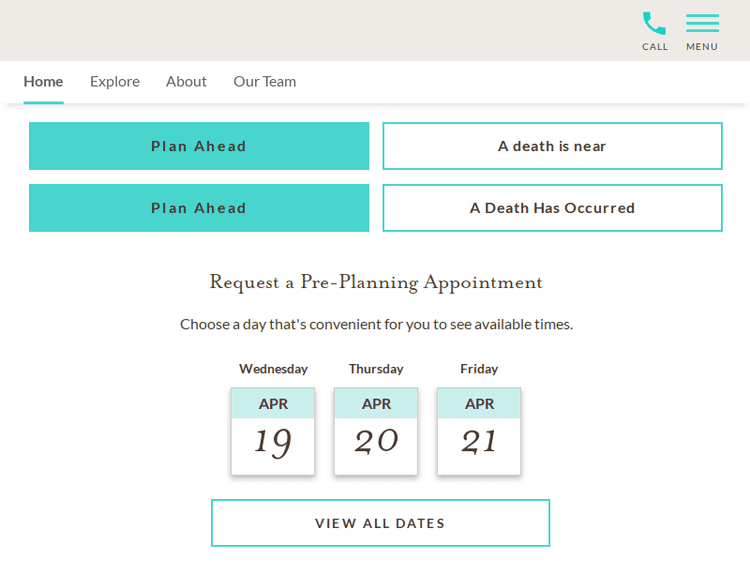Switch to the Home tab

pos(43,81)
